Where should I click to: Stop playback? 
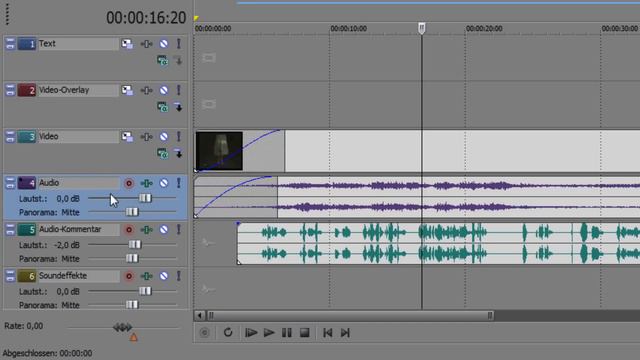(x=304, y=333)
